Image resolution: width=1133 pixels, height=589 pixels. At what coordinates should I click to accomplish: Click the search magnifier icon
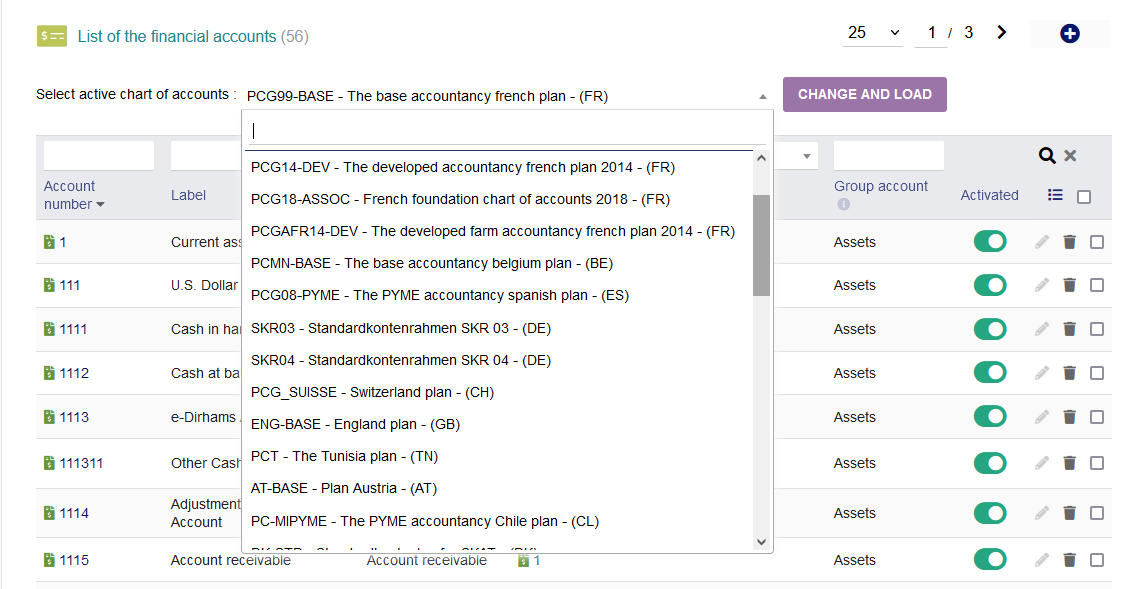coord(1047,155)
